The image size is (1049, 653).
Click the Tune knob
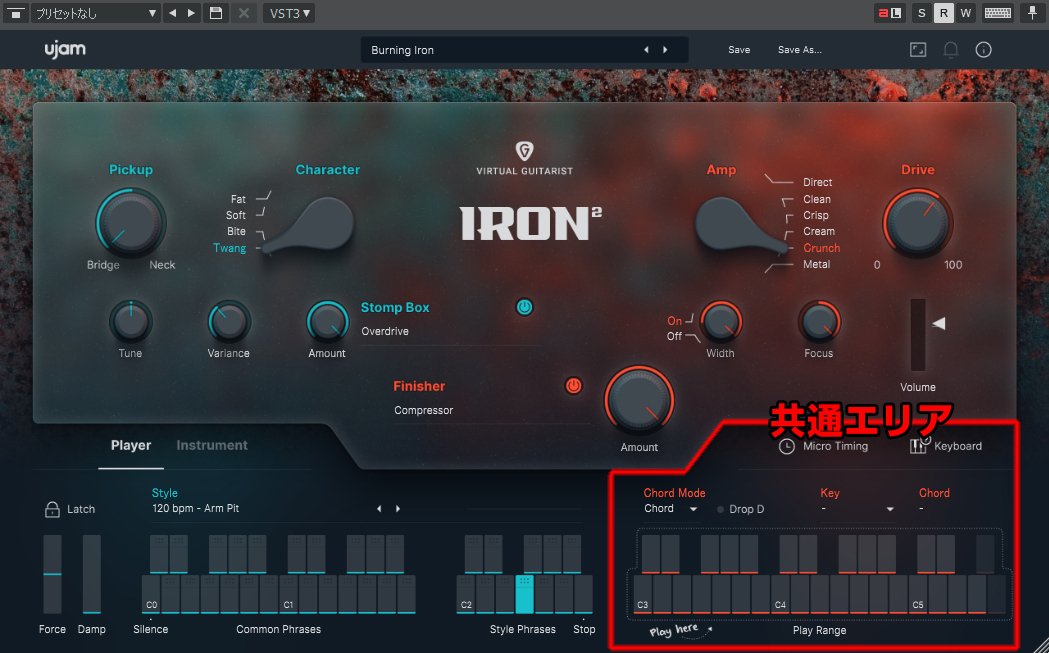coord(130,321)
